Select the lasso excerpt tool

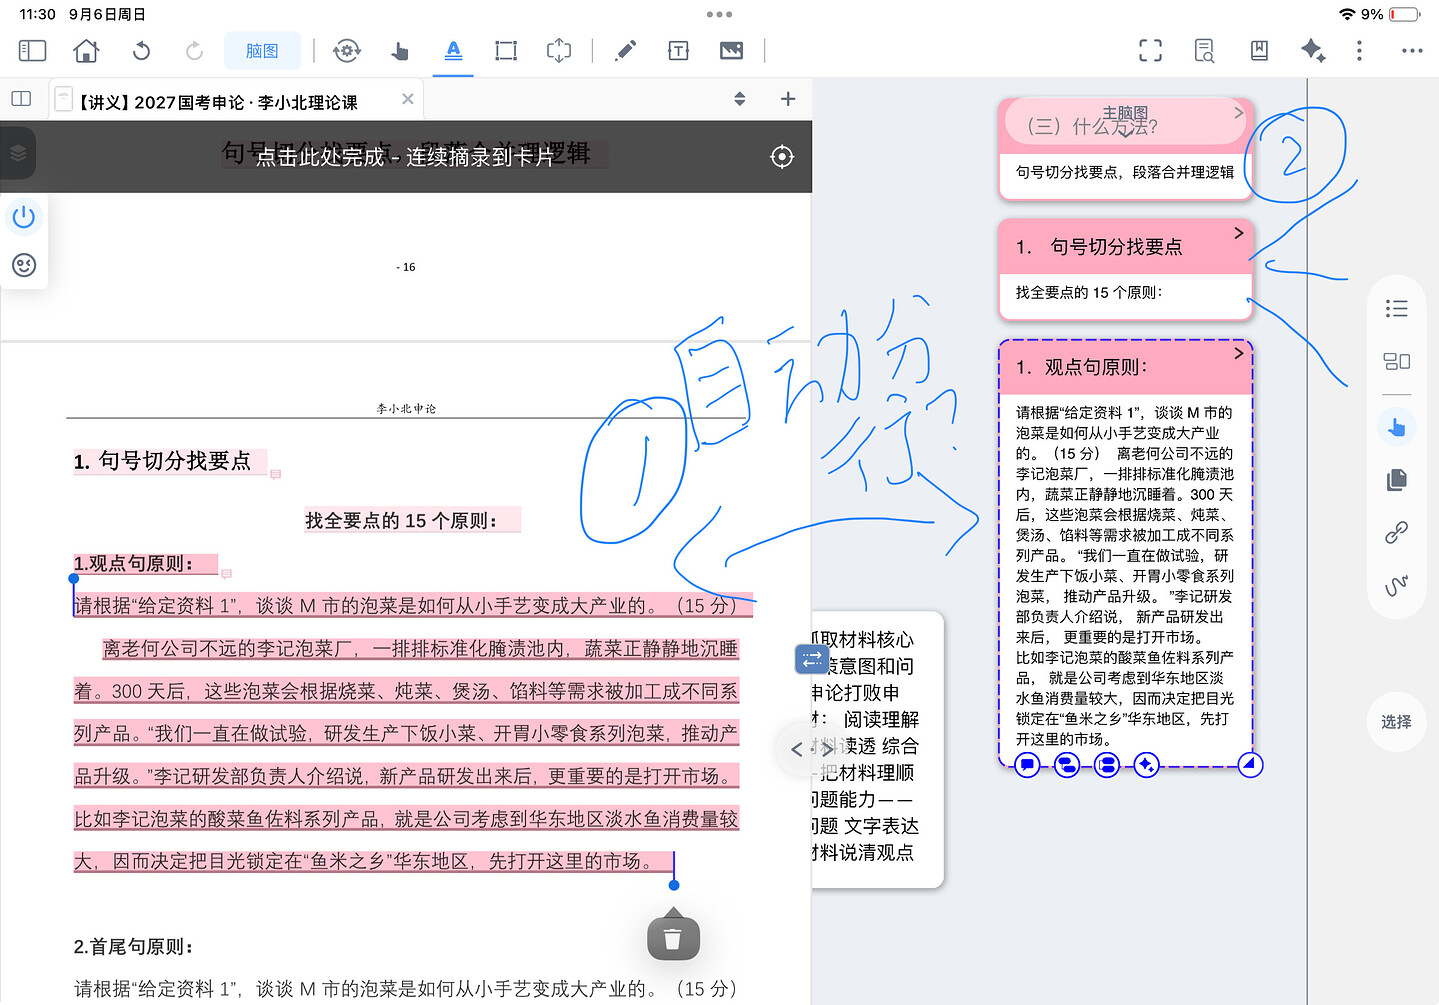pos(559,50)
